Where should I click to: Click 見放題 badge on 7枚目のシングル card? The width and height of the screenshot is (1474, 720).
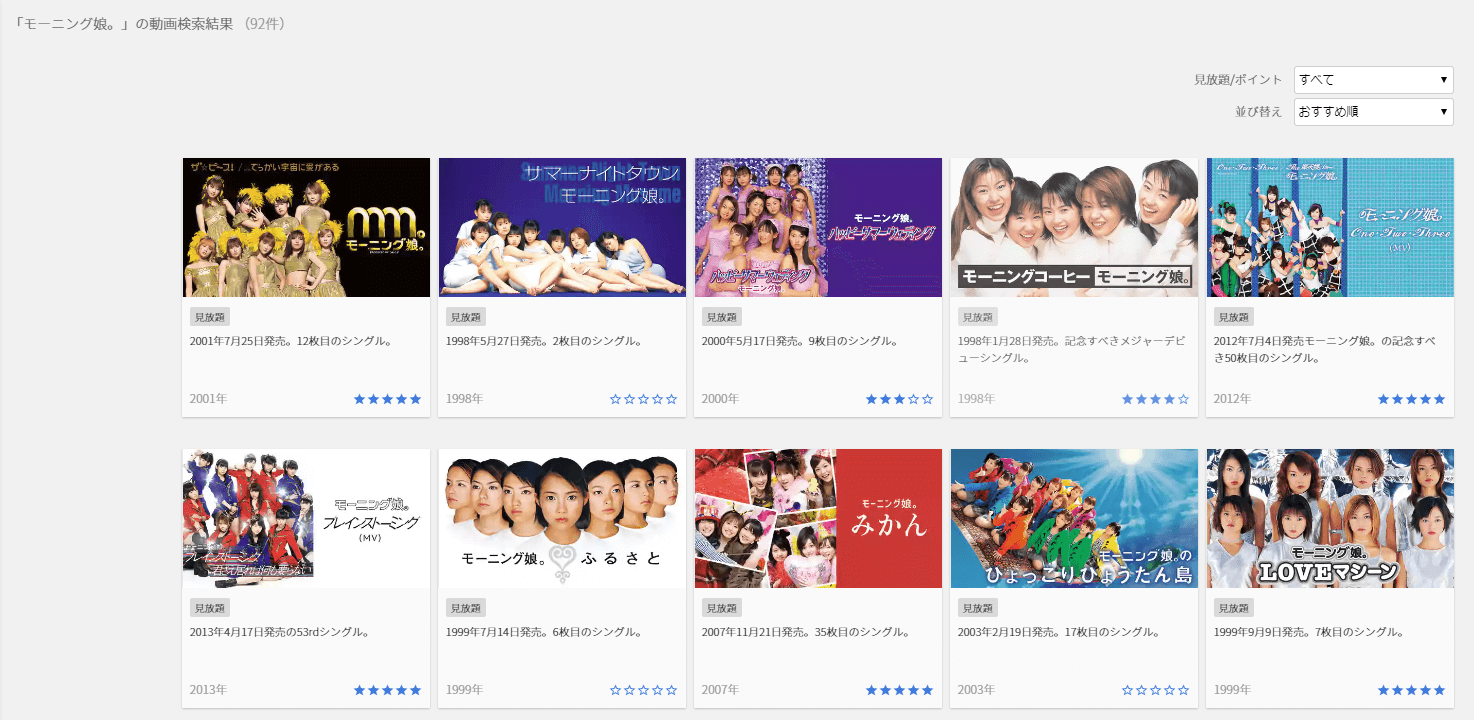(1234, 608)
